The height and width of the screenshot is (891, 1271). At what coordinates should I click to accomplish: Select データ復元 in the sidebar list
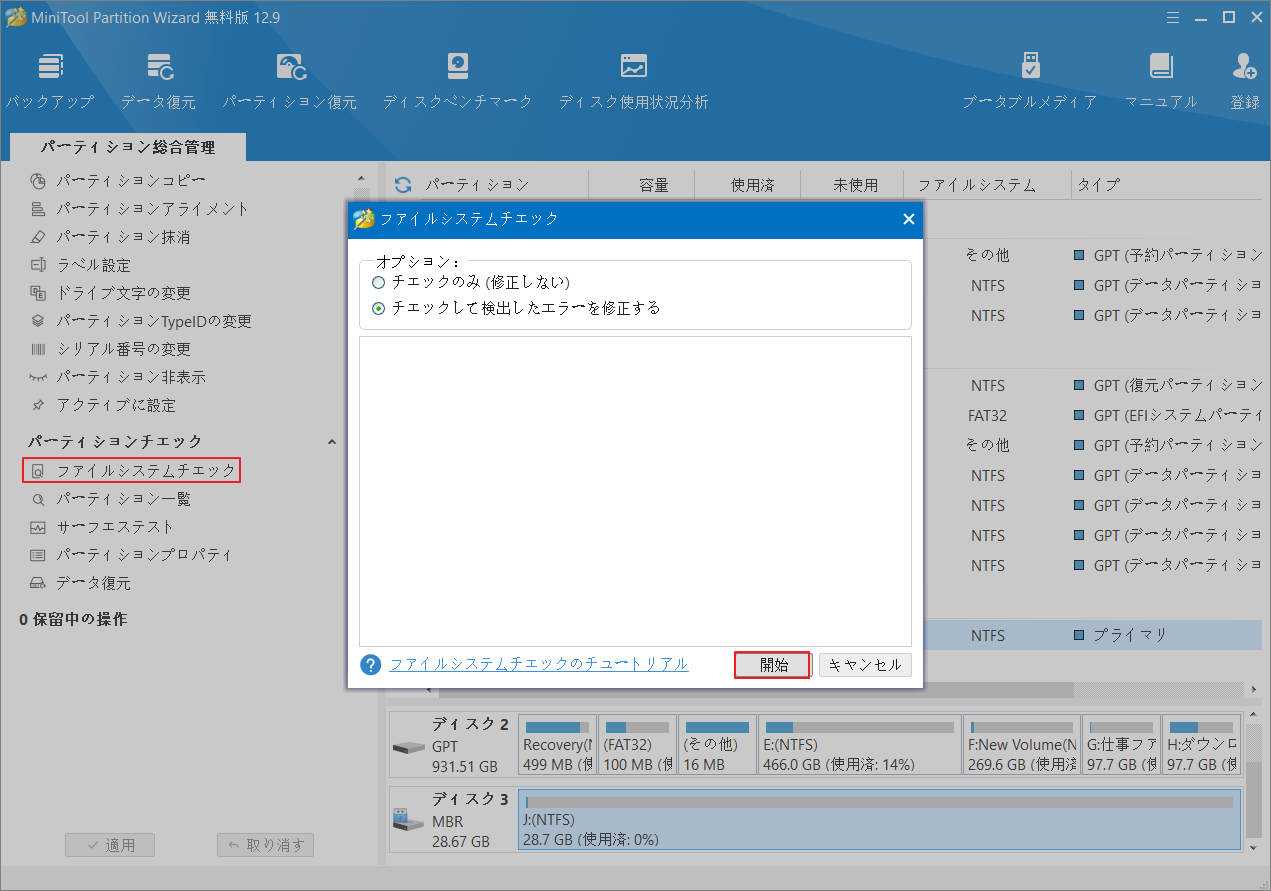tap(93, 582)
